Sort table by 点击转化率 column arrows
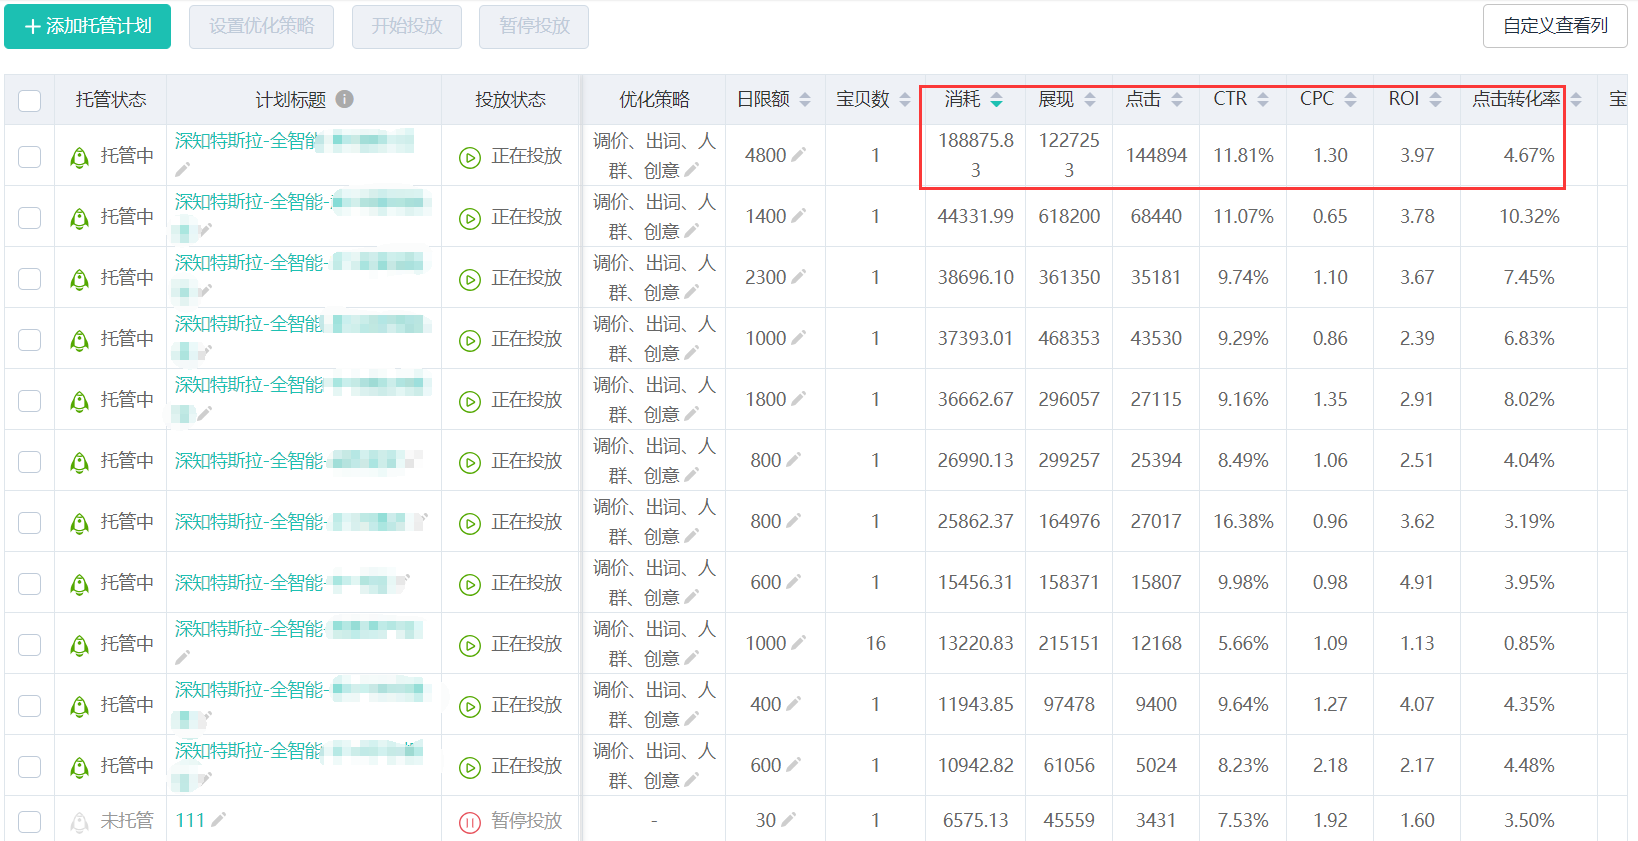 (1576, 99)
